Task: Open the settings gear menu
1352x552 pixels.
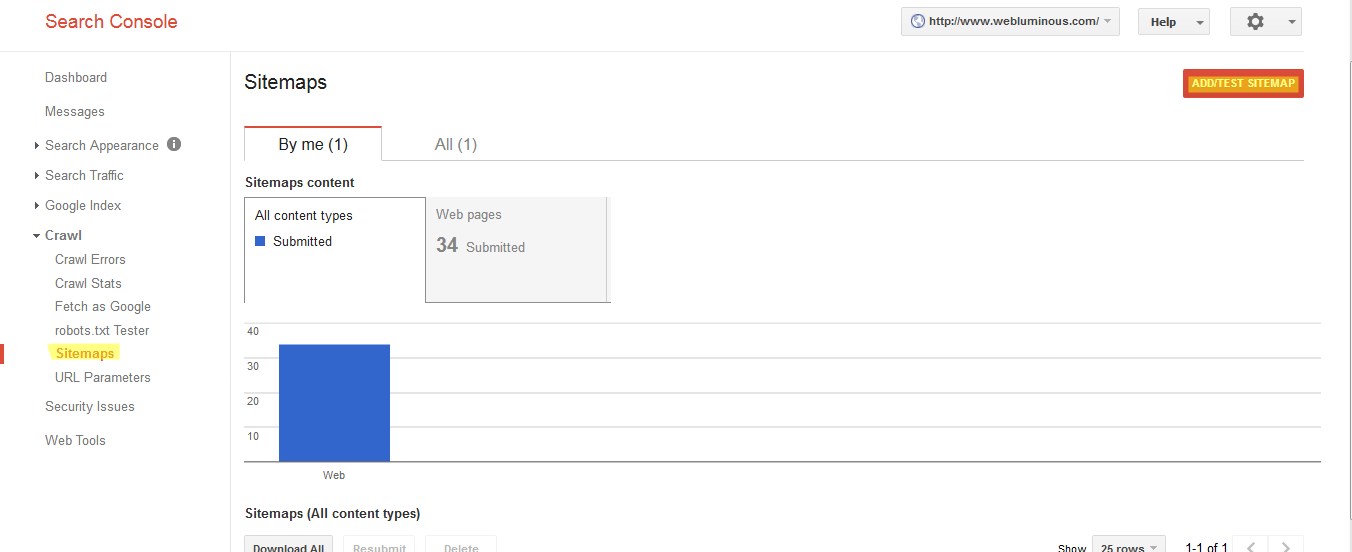Action: pyautogui.click(x=1265, y=21)
